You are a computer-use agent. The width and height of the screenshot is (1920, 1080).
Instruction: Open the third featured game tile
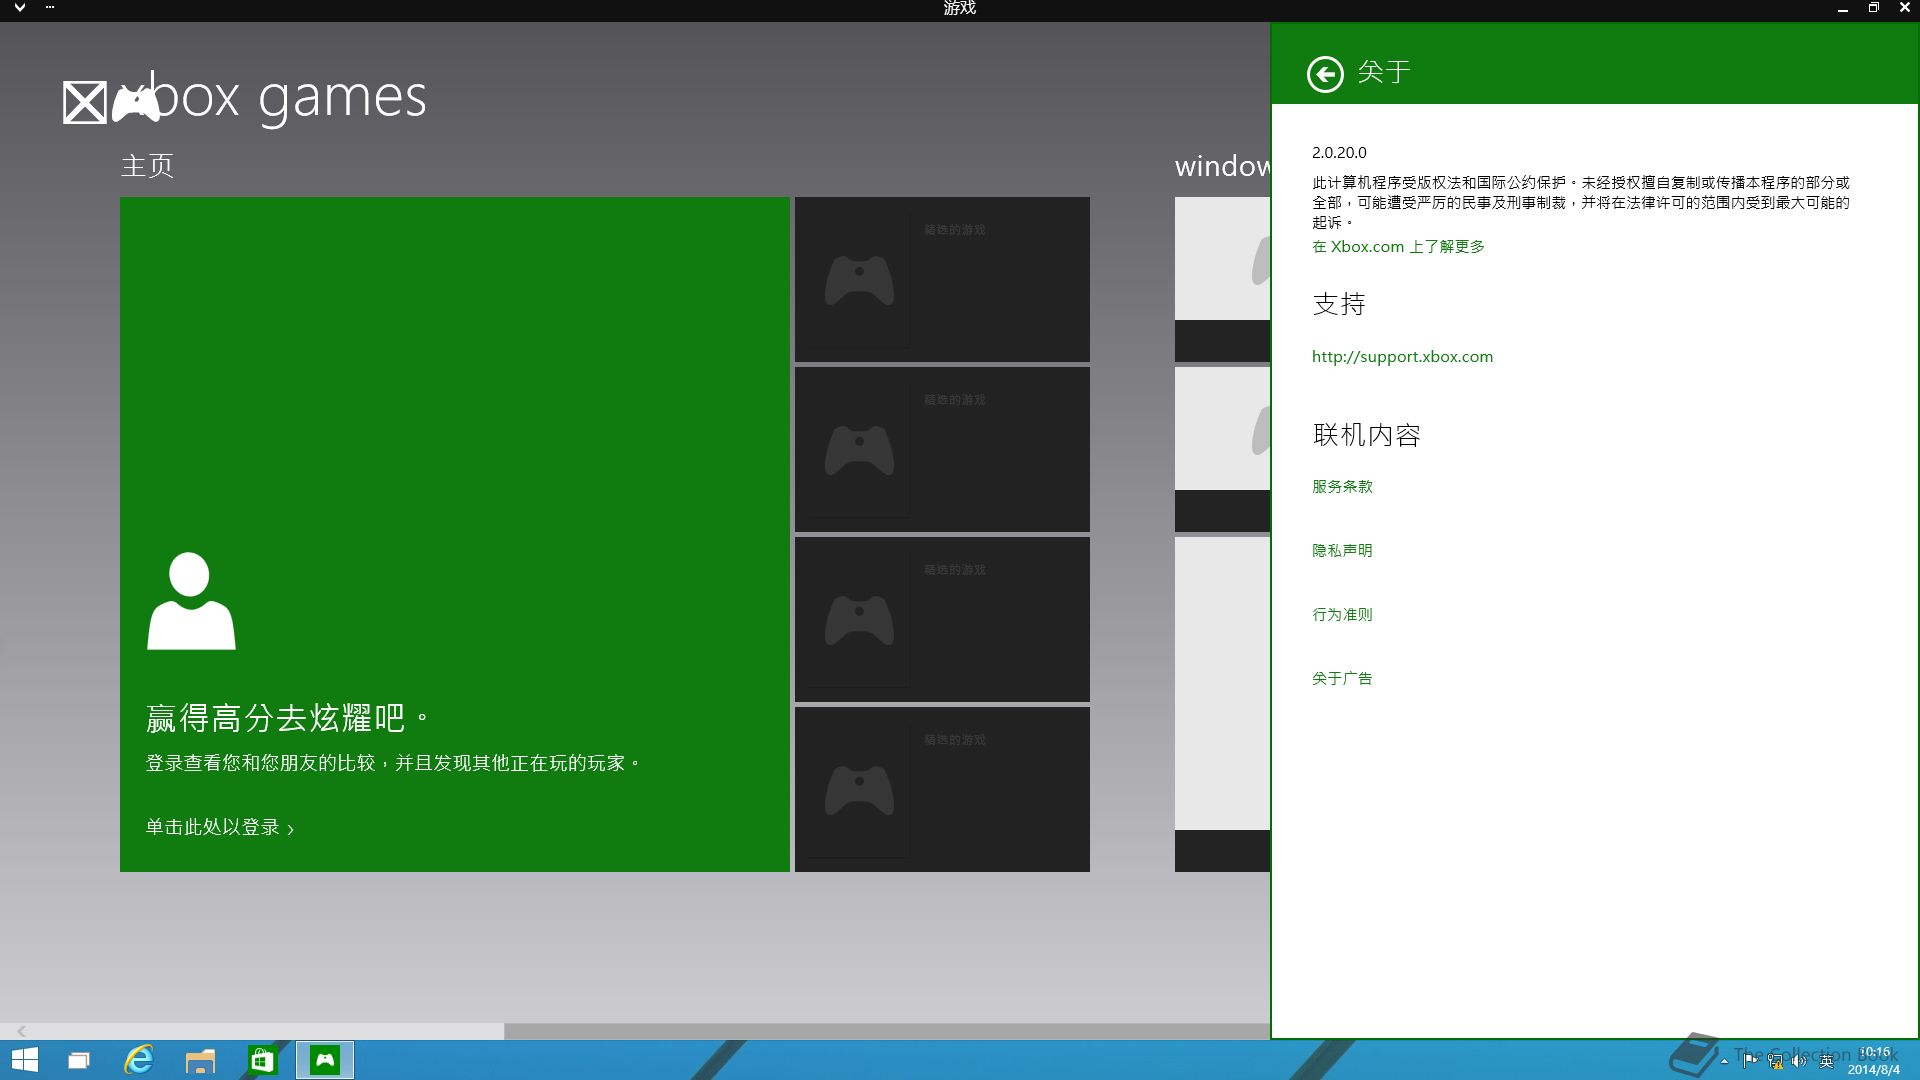(942, 619)
